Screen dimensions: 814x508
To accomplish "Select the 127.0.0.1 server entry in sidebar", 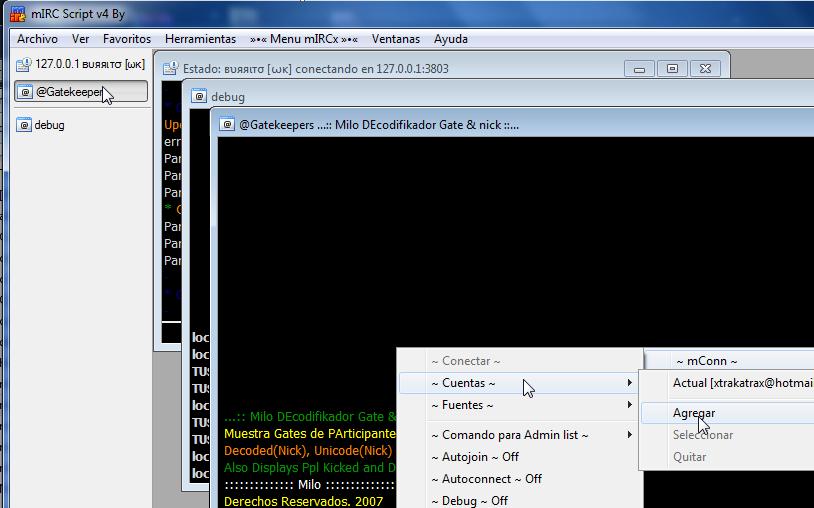I will tap(81, 64).
